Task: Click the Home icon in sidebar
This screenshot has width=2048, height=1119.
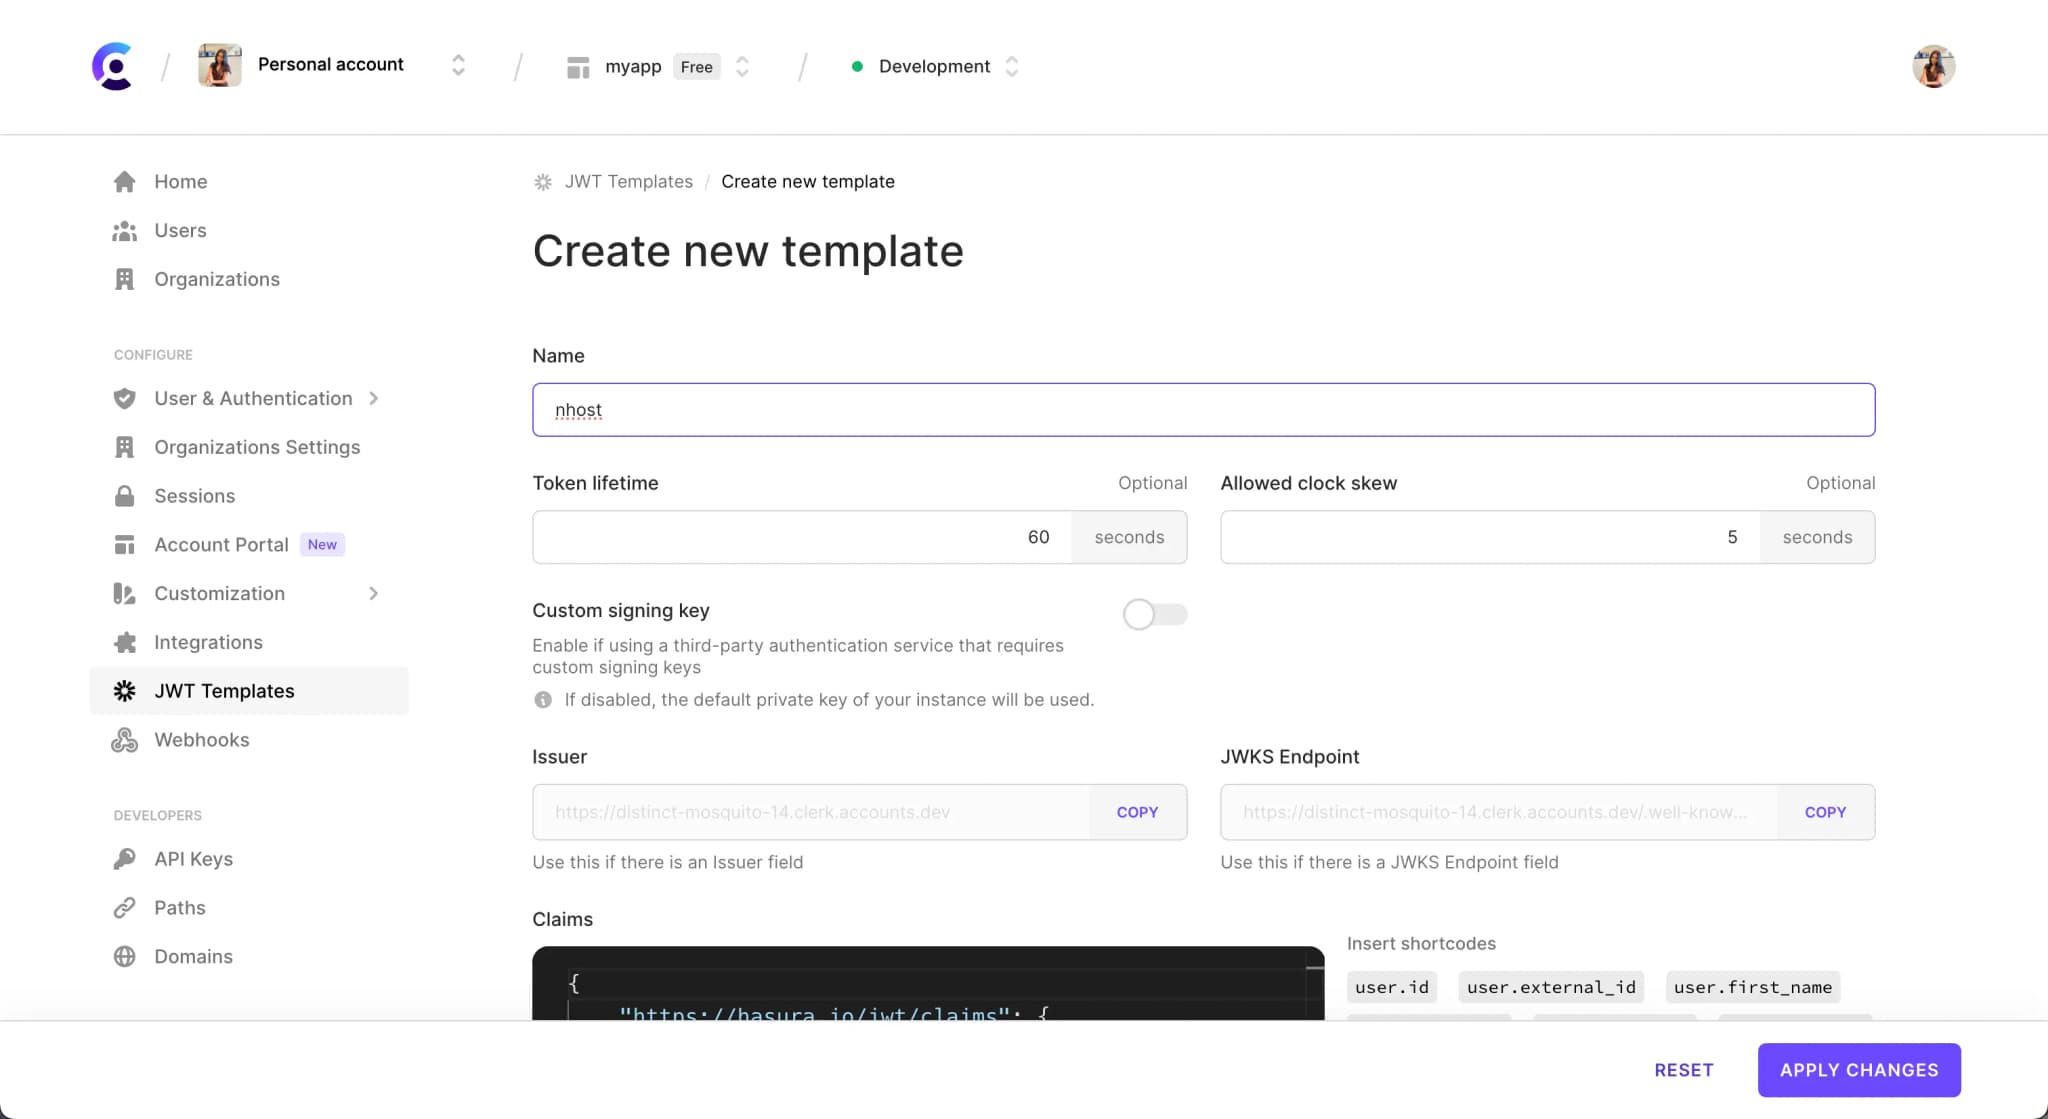Action: pos(124,181)
